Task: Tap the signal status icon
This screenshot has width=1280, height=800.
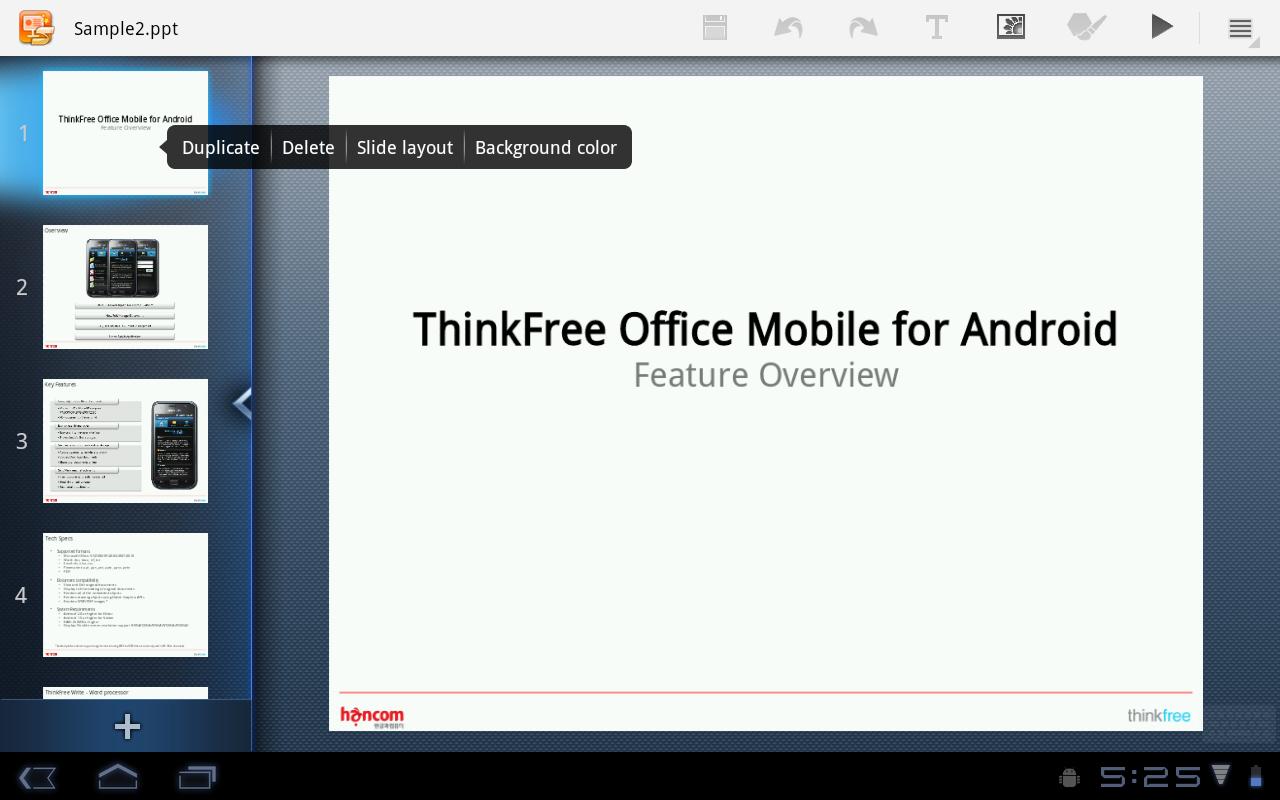Action: point(1221,775)
